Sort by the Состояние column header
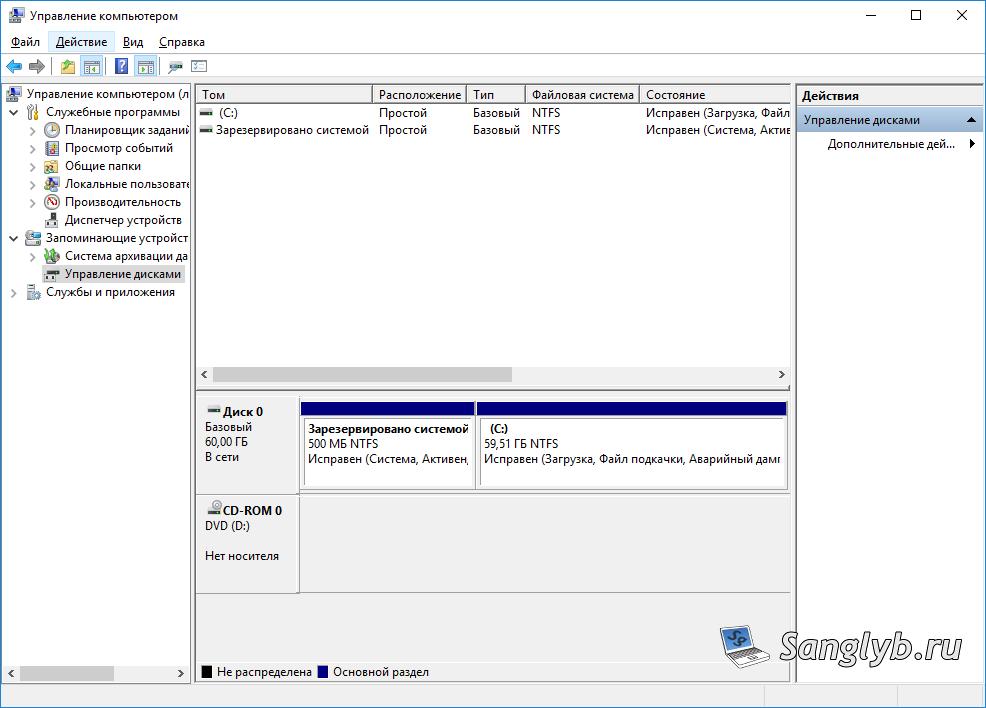The height and width of the screenshot is (708, 986). tap(715, 94)
